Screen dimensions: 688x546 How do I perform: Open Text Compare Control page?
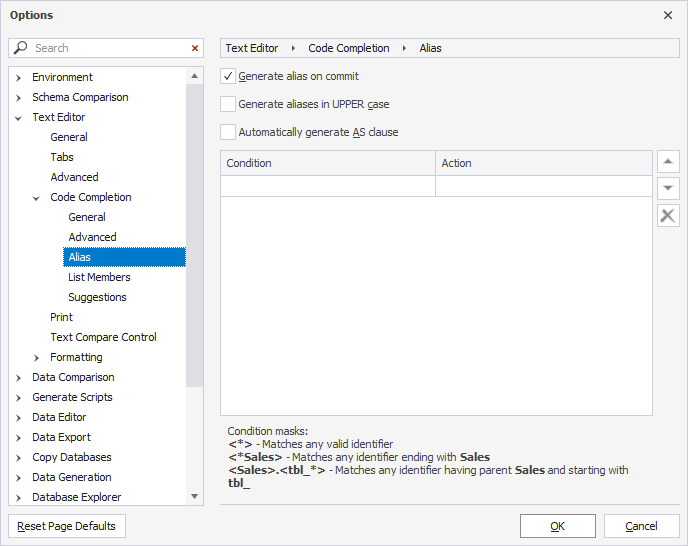point(103,337)
